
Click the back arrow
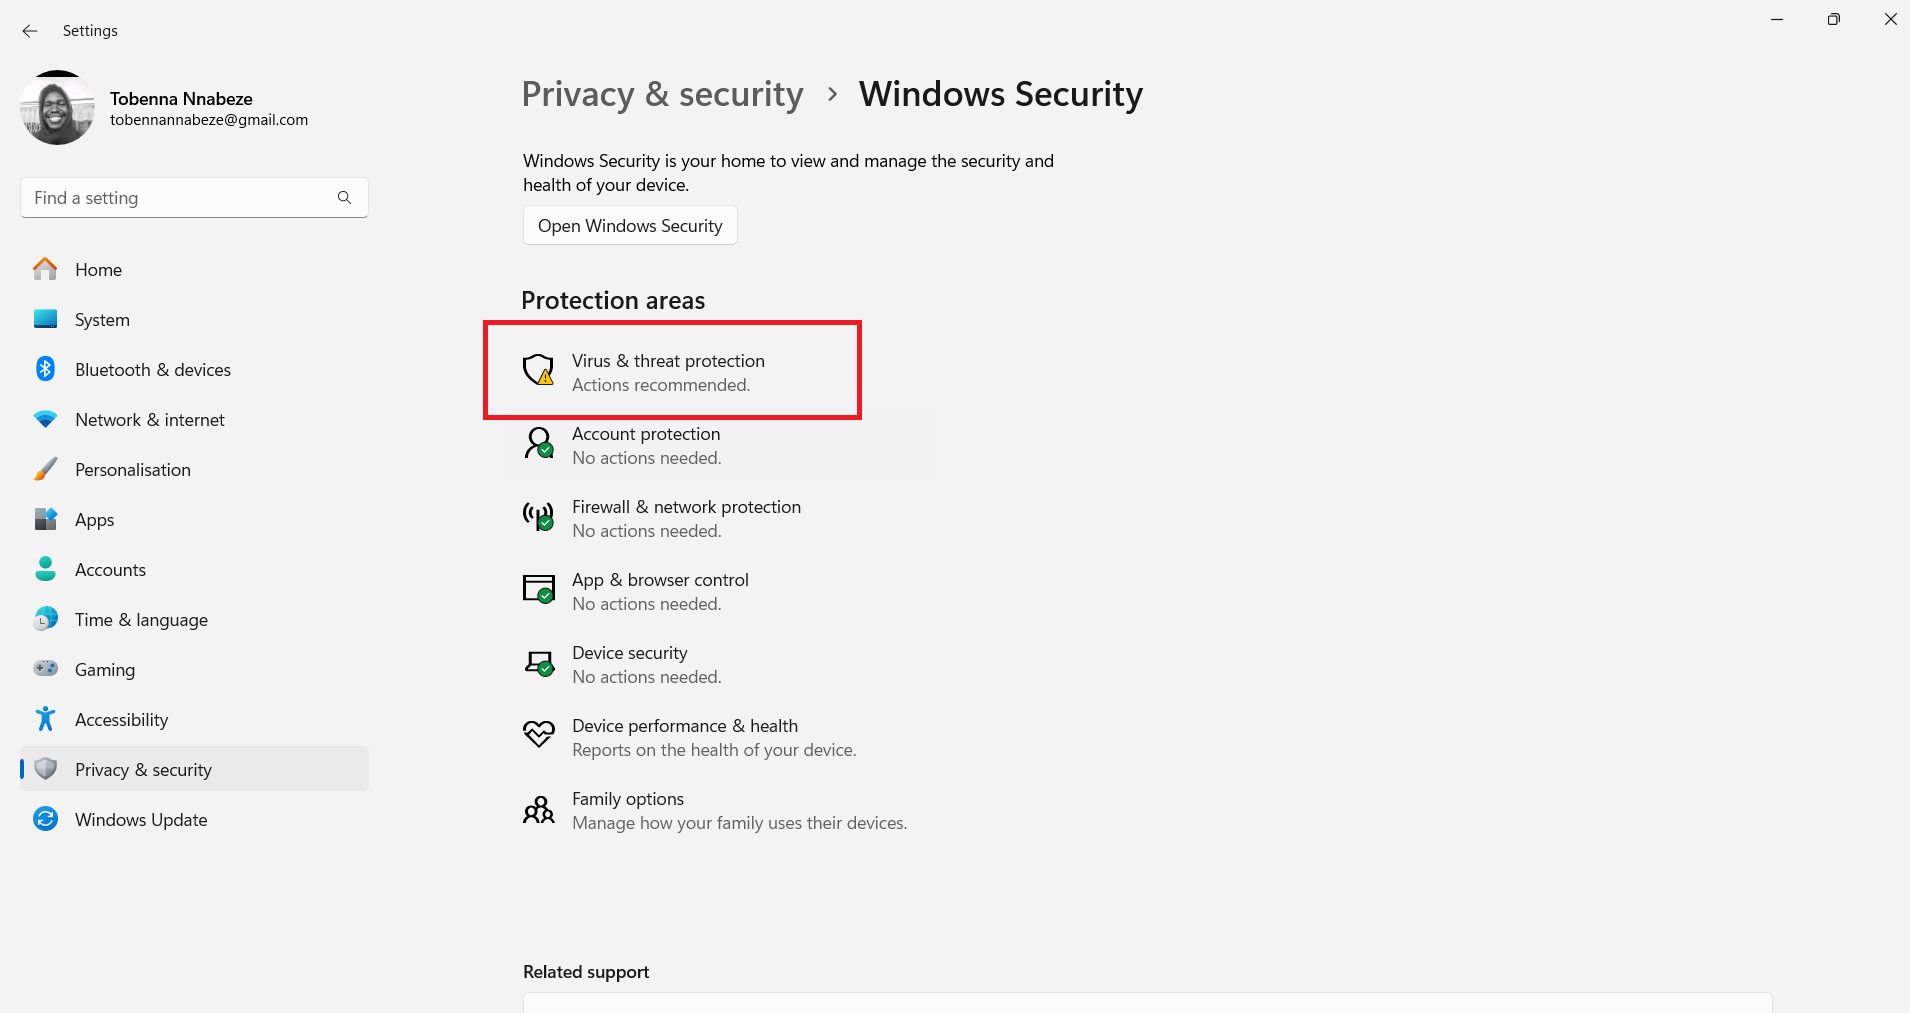[29, 31]
